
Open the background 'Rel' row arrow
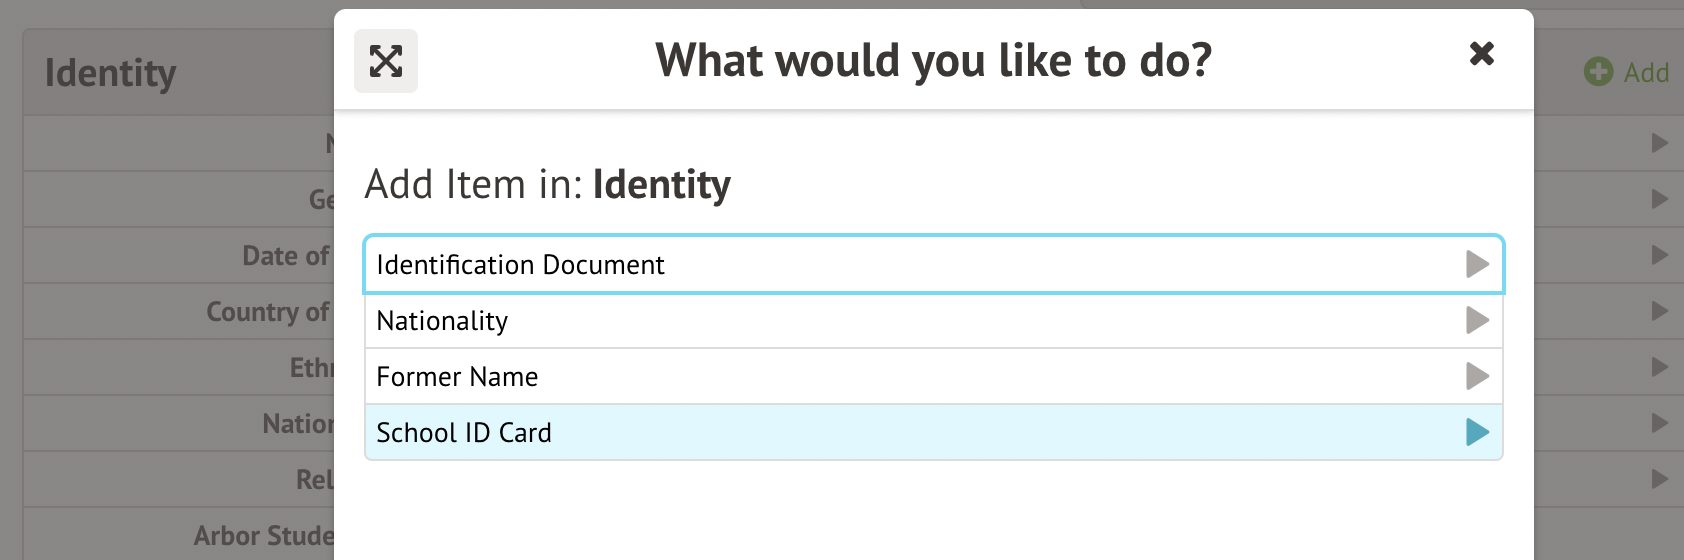click(x=1659, y=479)
